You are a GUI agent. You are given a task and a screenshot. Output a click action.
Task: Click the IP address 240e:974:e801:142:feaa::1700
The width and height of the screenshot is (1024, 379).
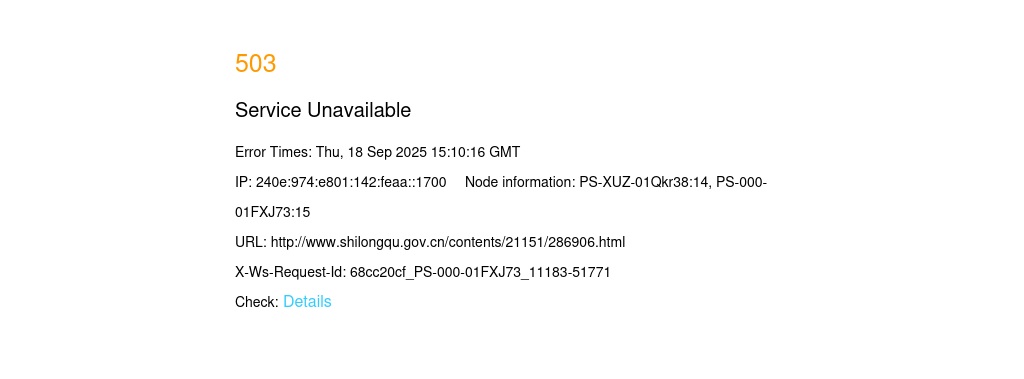351,183
